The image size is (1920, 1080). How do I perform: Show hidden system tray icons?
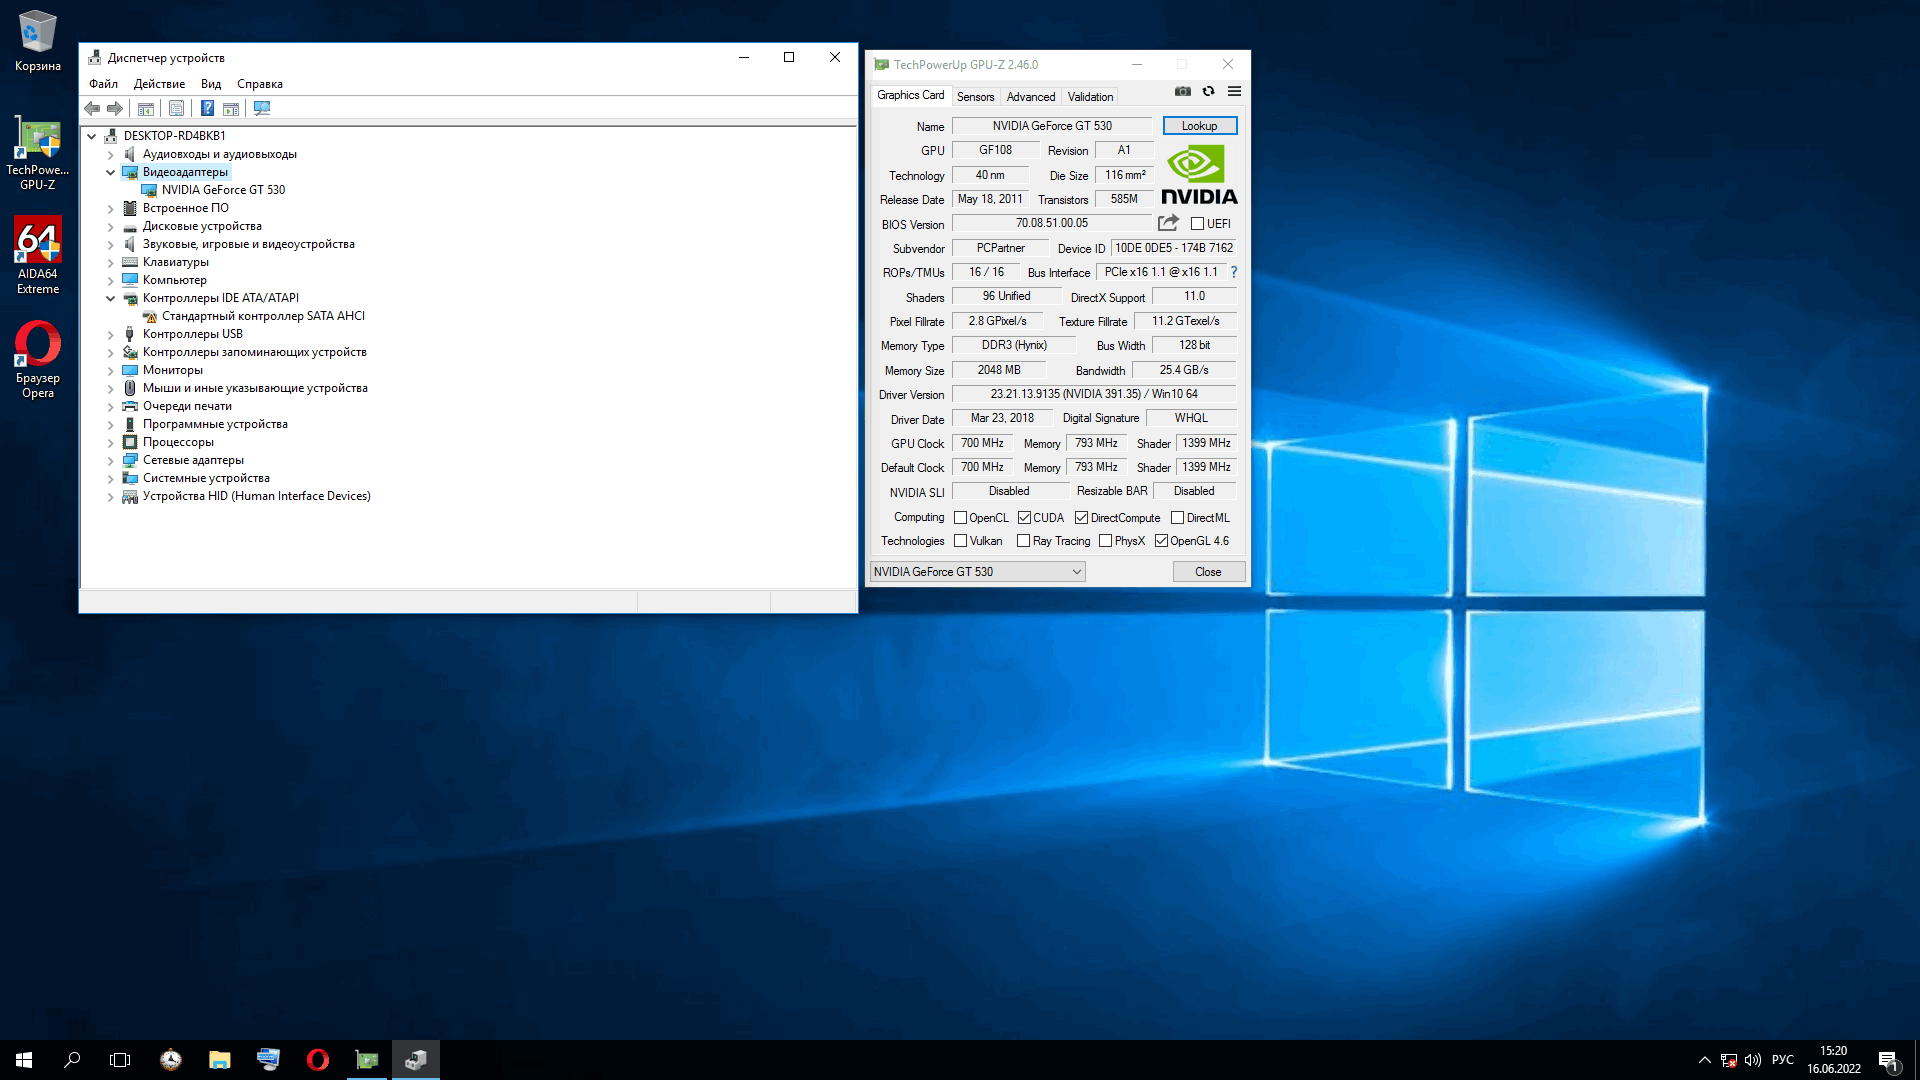point(1704,1060)
